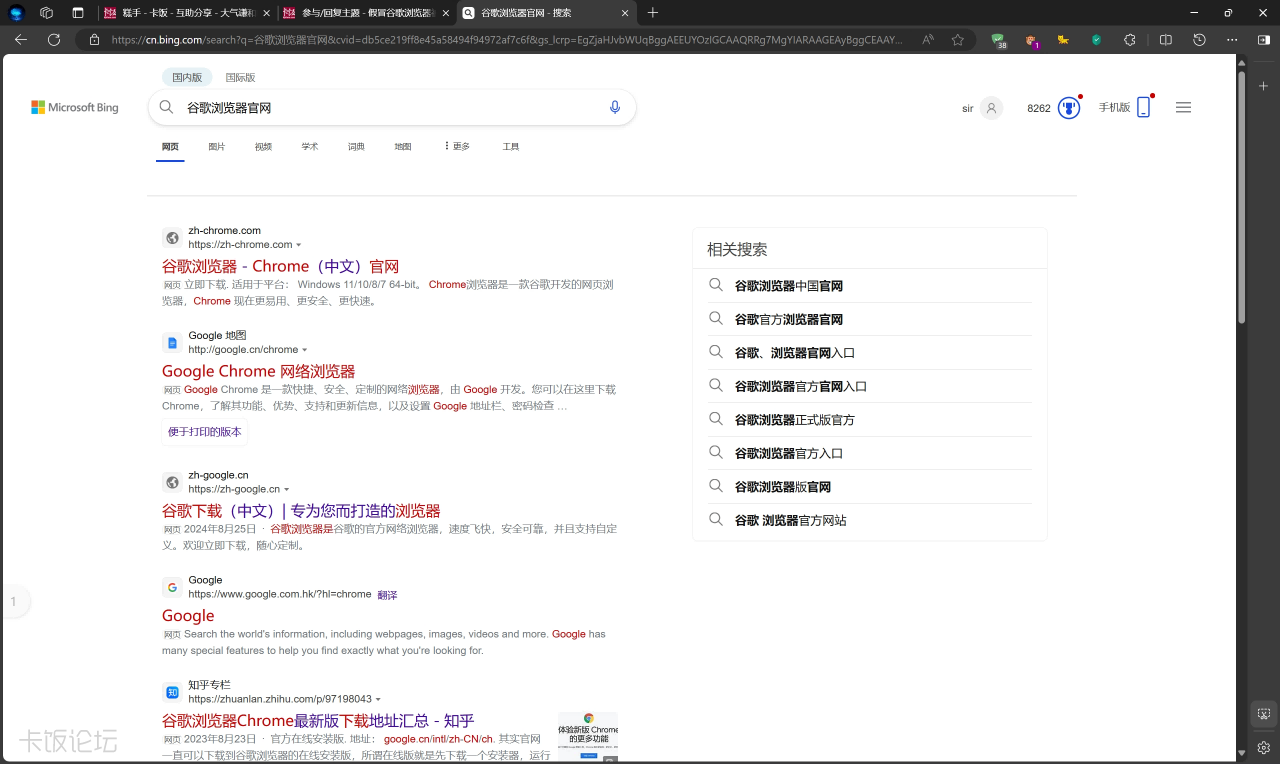Open result 谷歌下载（中文）| 专为您而打造的浏览器
This screenshot has height=764, width=1280.
pyautogui.click(x=301, y=510)
